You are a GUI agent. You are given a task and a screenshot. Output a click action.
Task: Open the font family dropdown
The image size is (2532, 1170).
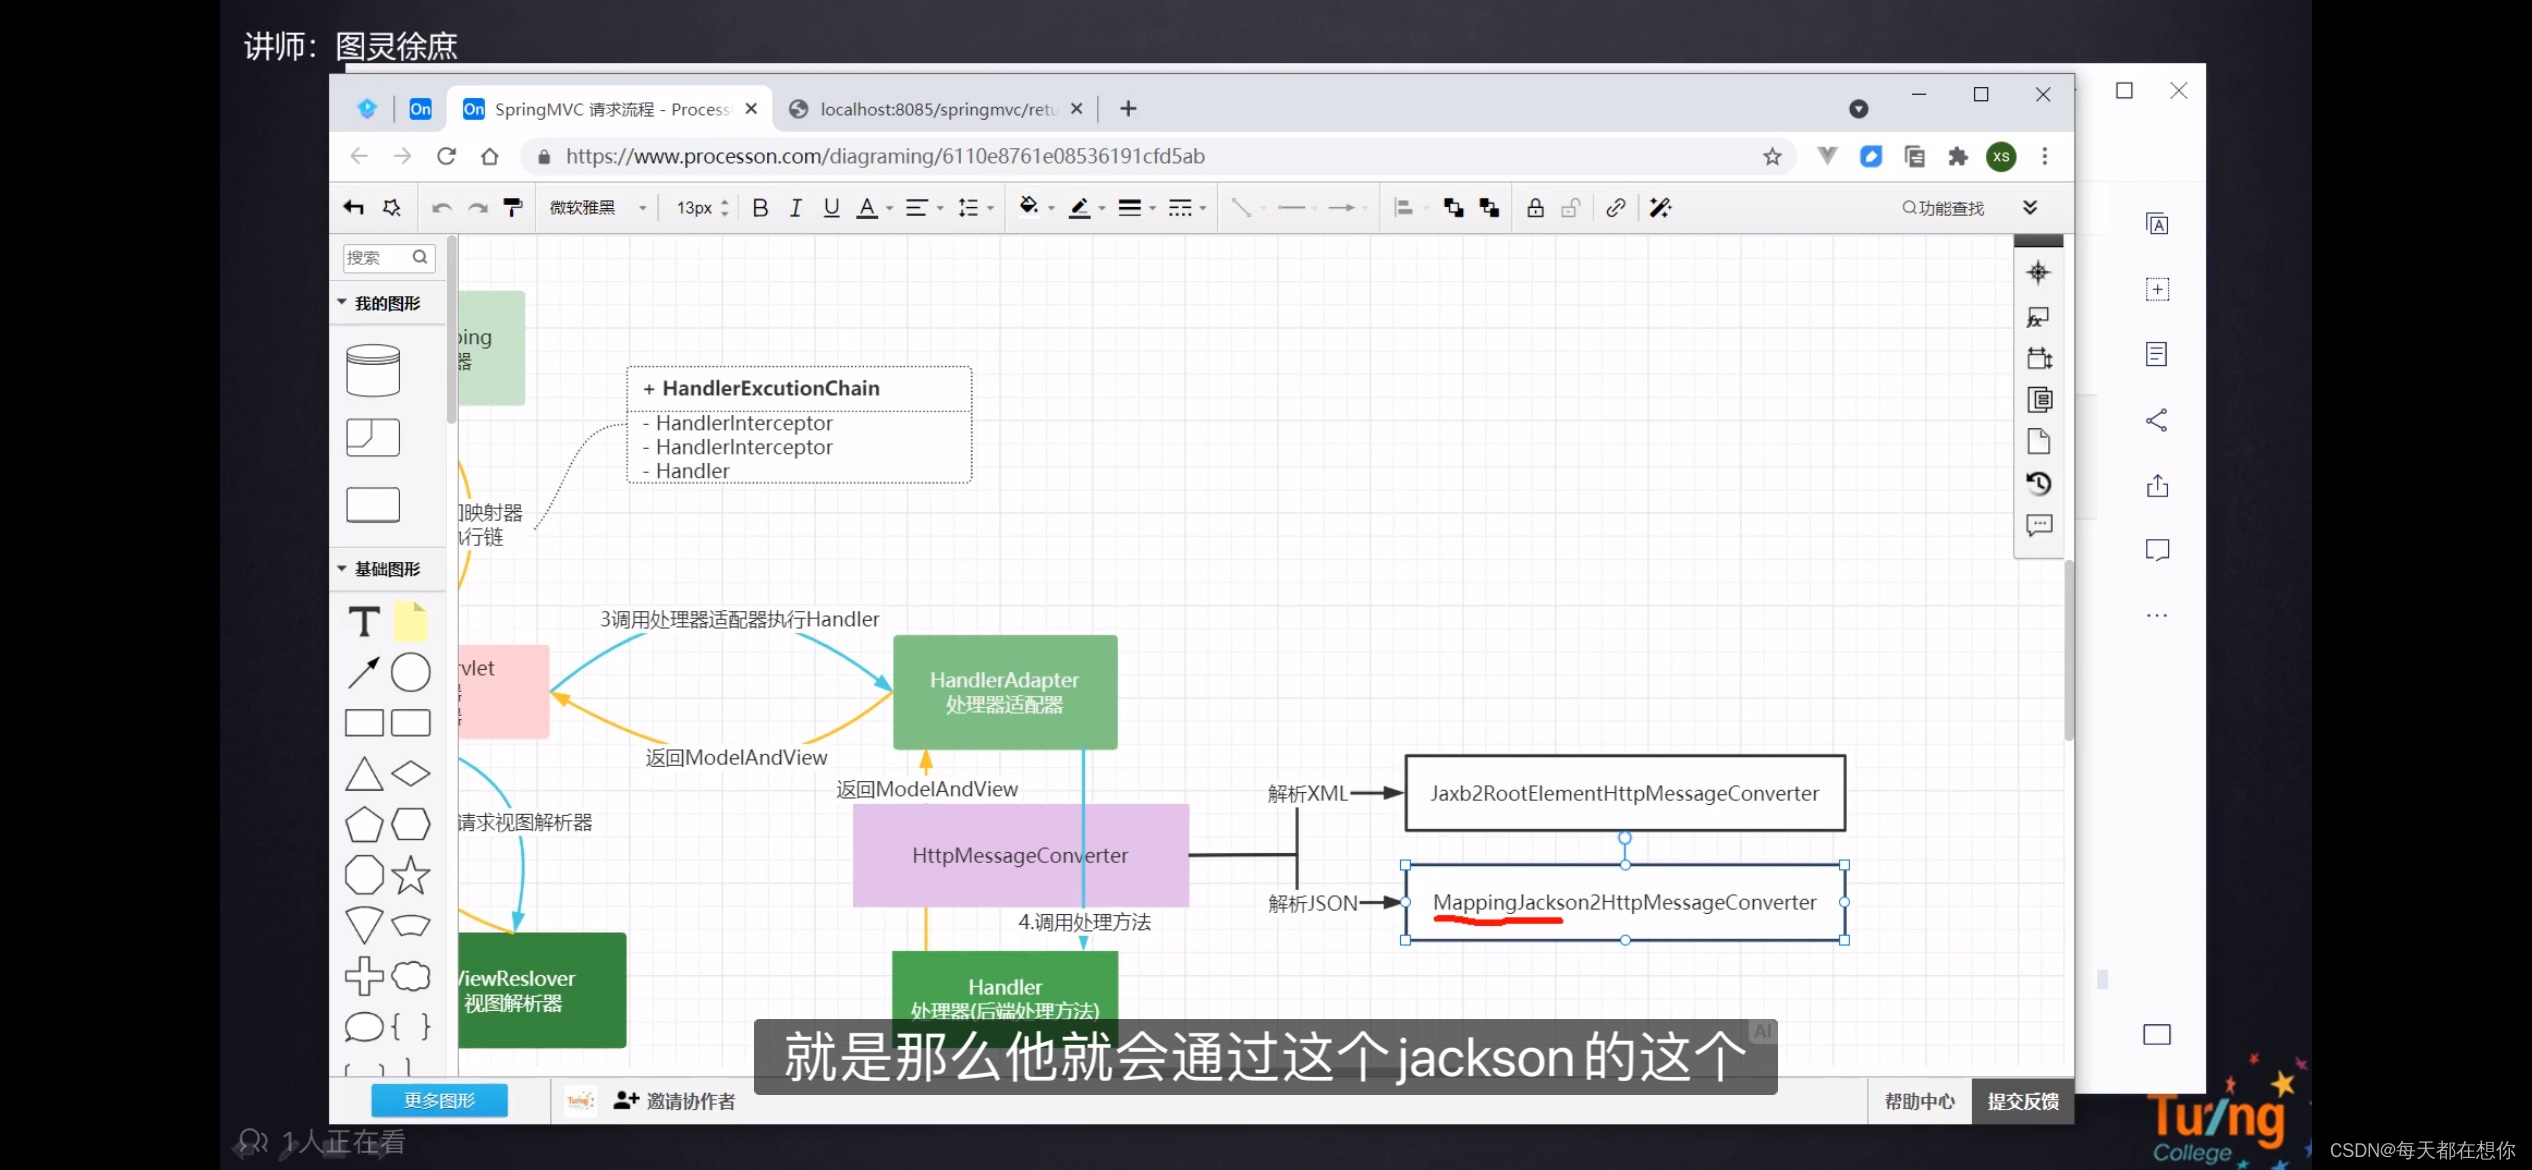tap(598, 208)
